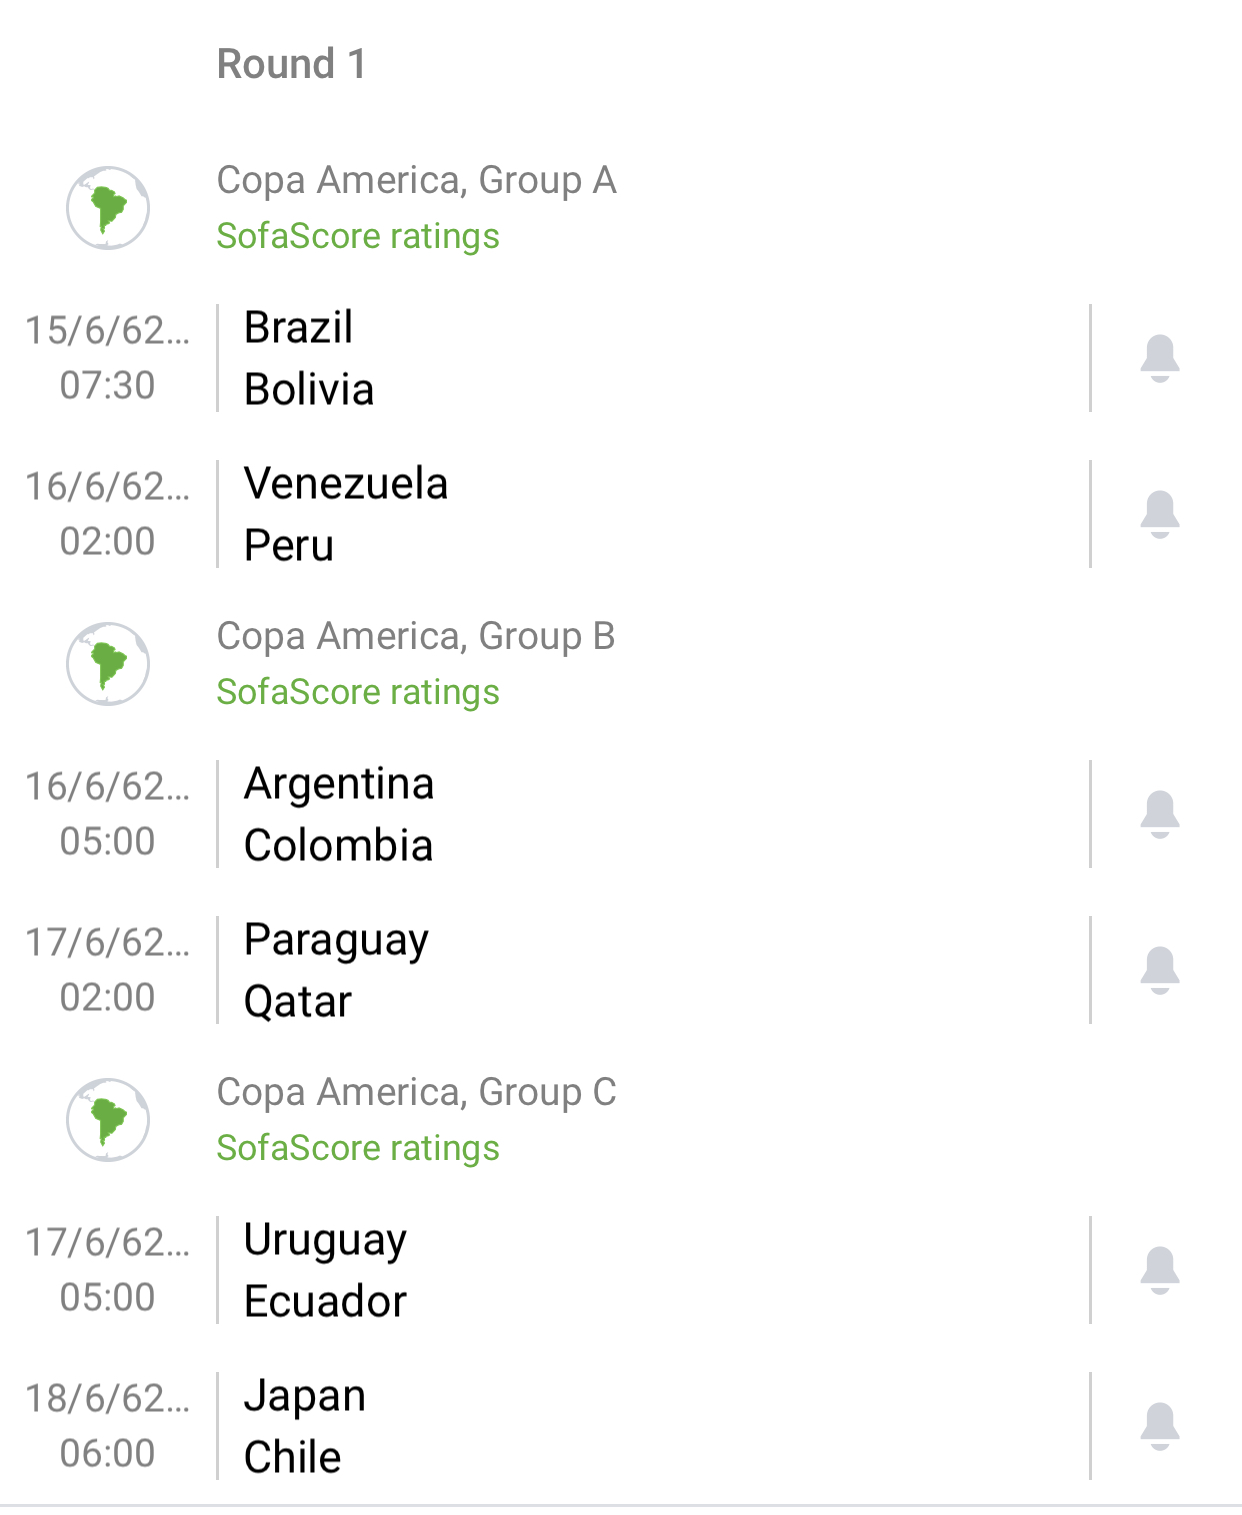Tap the Group B South America globe icon
This screenshot has height=1515, width=1242.
(108, 664)
